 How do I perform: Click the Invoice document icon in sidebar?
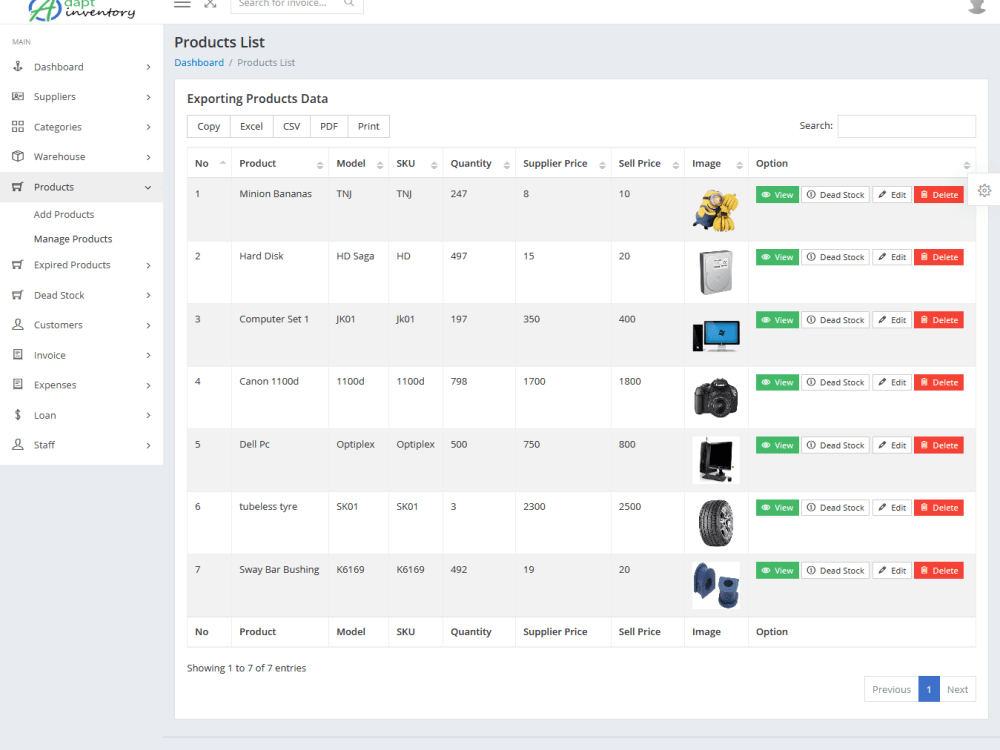(18, 355)
